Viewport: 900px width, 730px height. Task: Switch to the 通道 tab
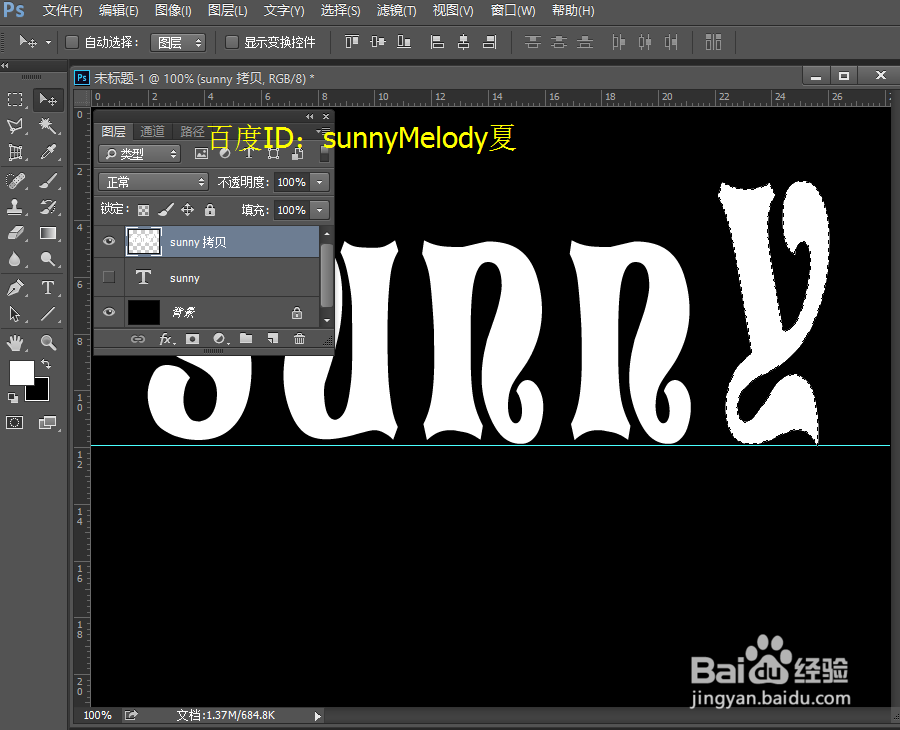(152, 131)
